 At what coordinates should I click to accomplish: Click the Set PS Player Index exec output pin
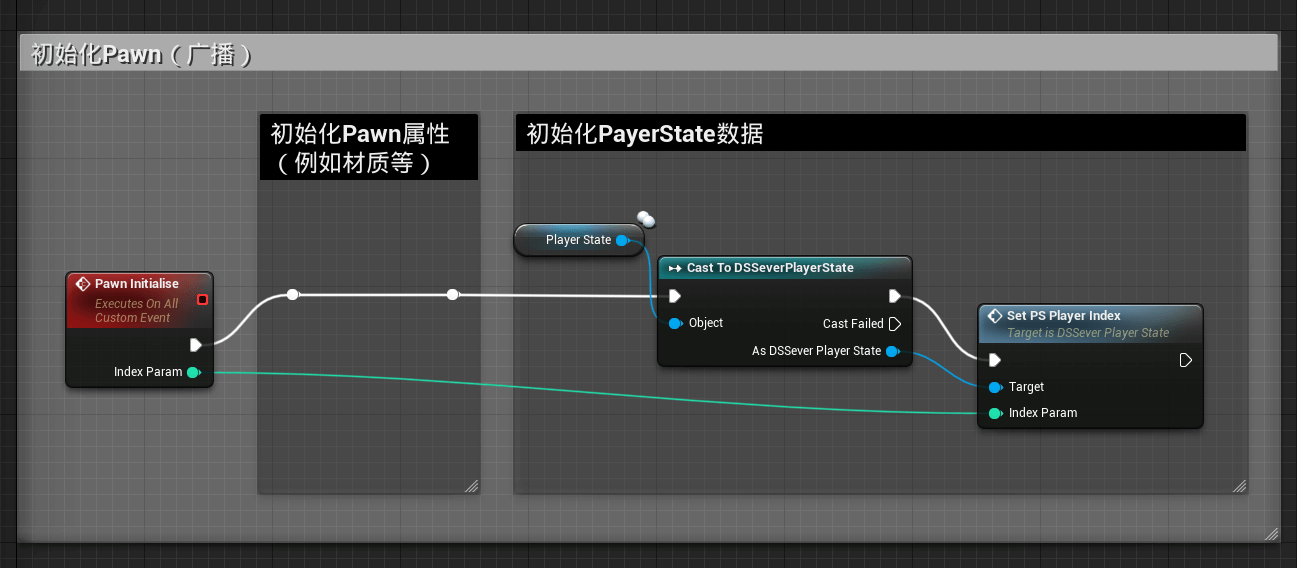coord(1185,360)
